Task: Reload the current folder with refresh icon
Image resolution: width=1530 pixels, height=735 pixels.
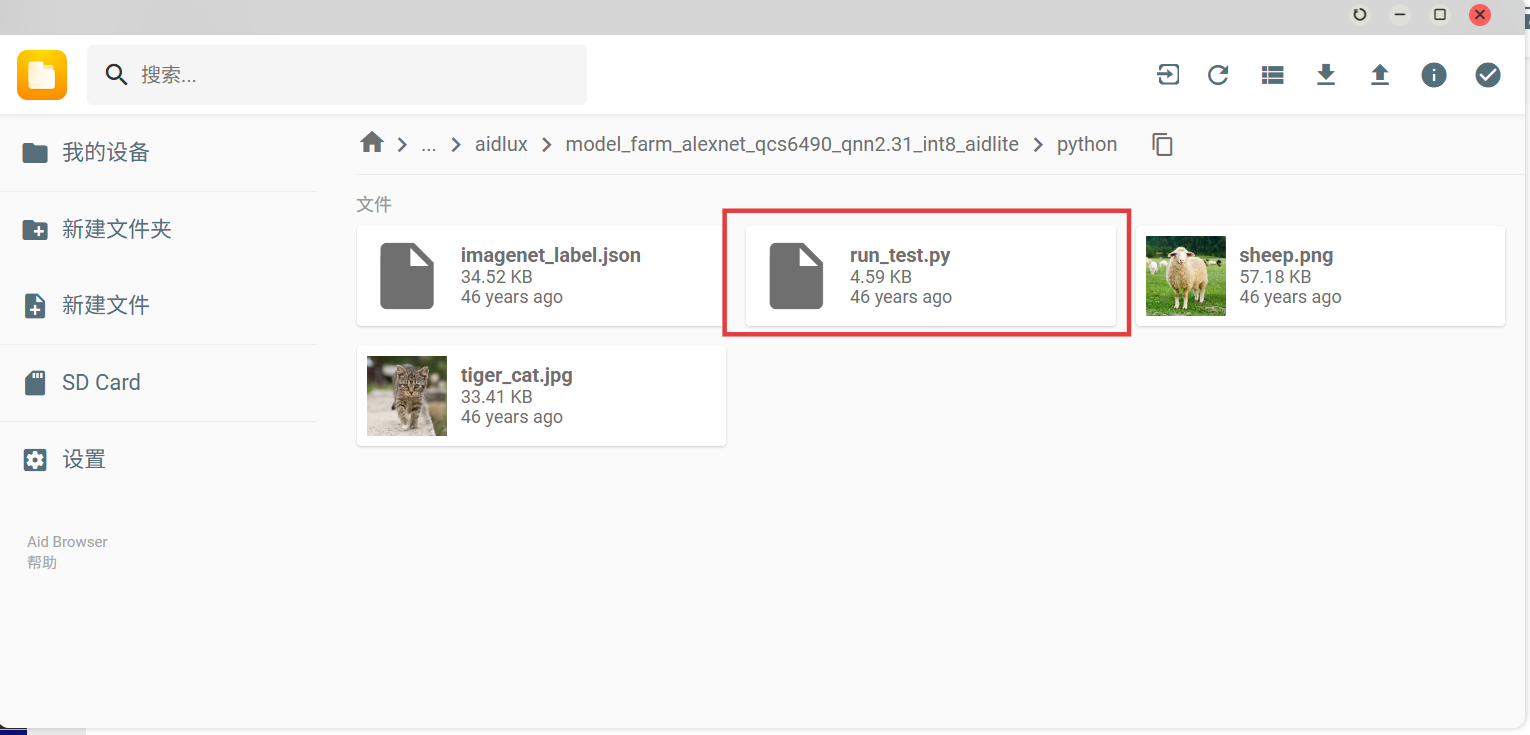Action: pyautogui.click(x=1218, y=75)
